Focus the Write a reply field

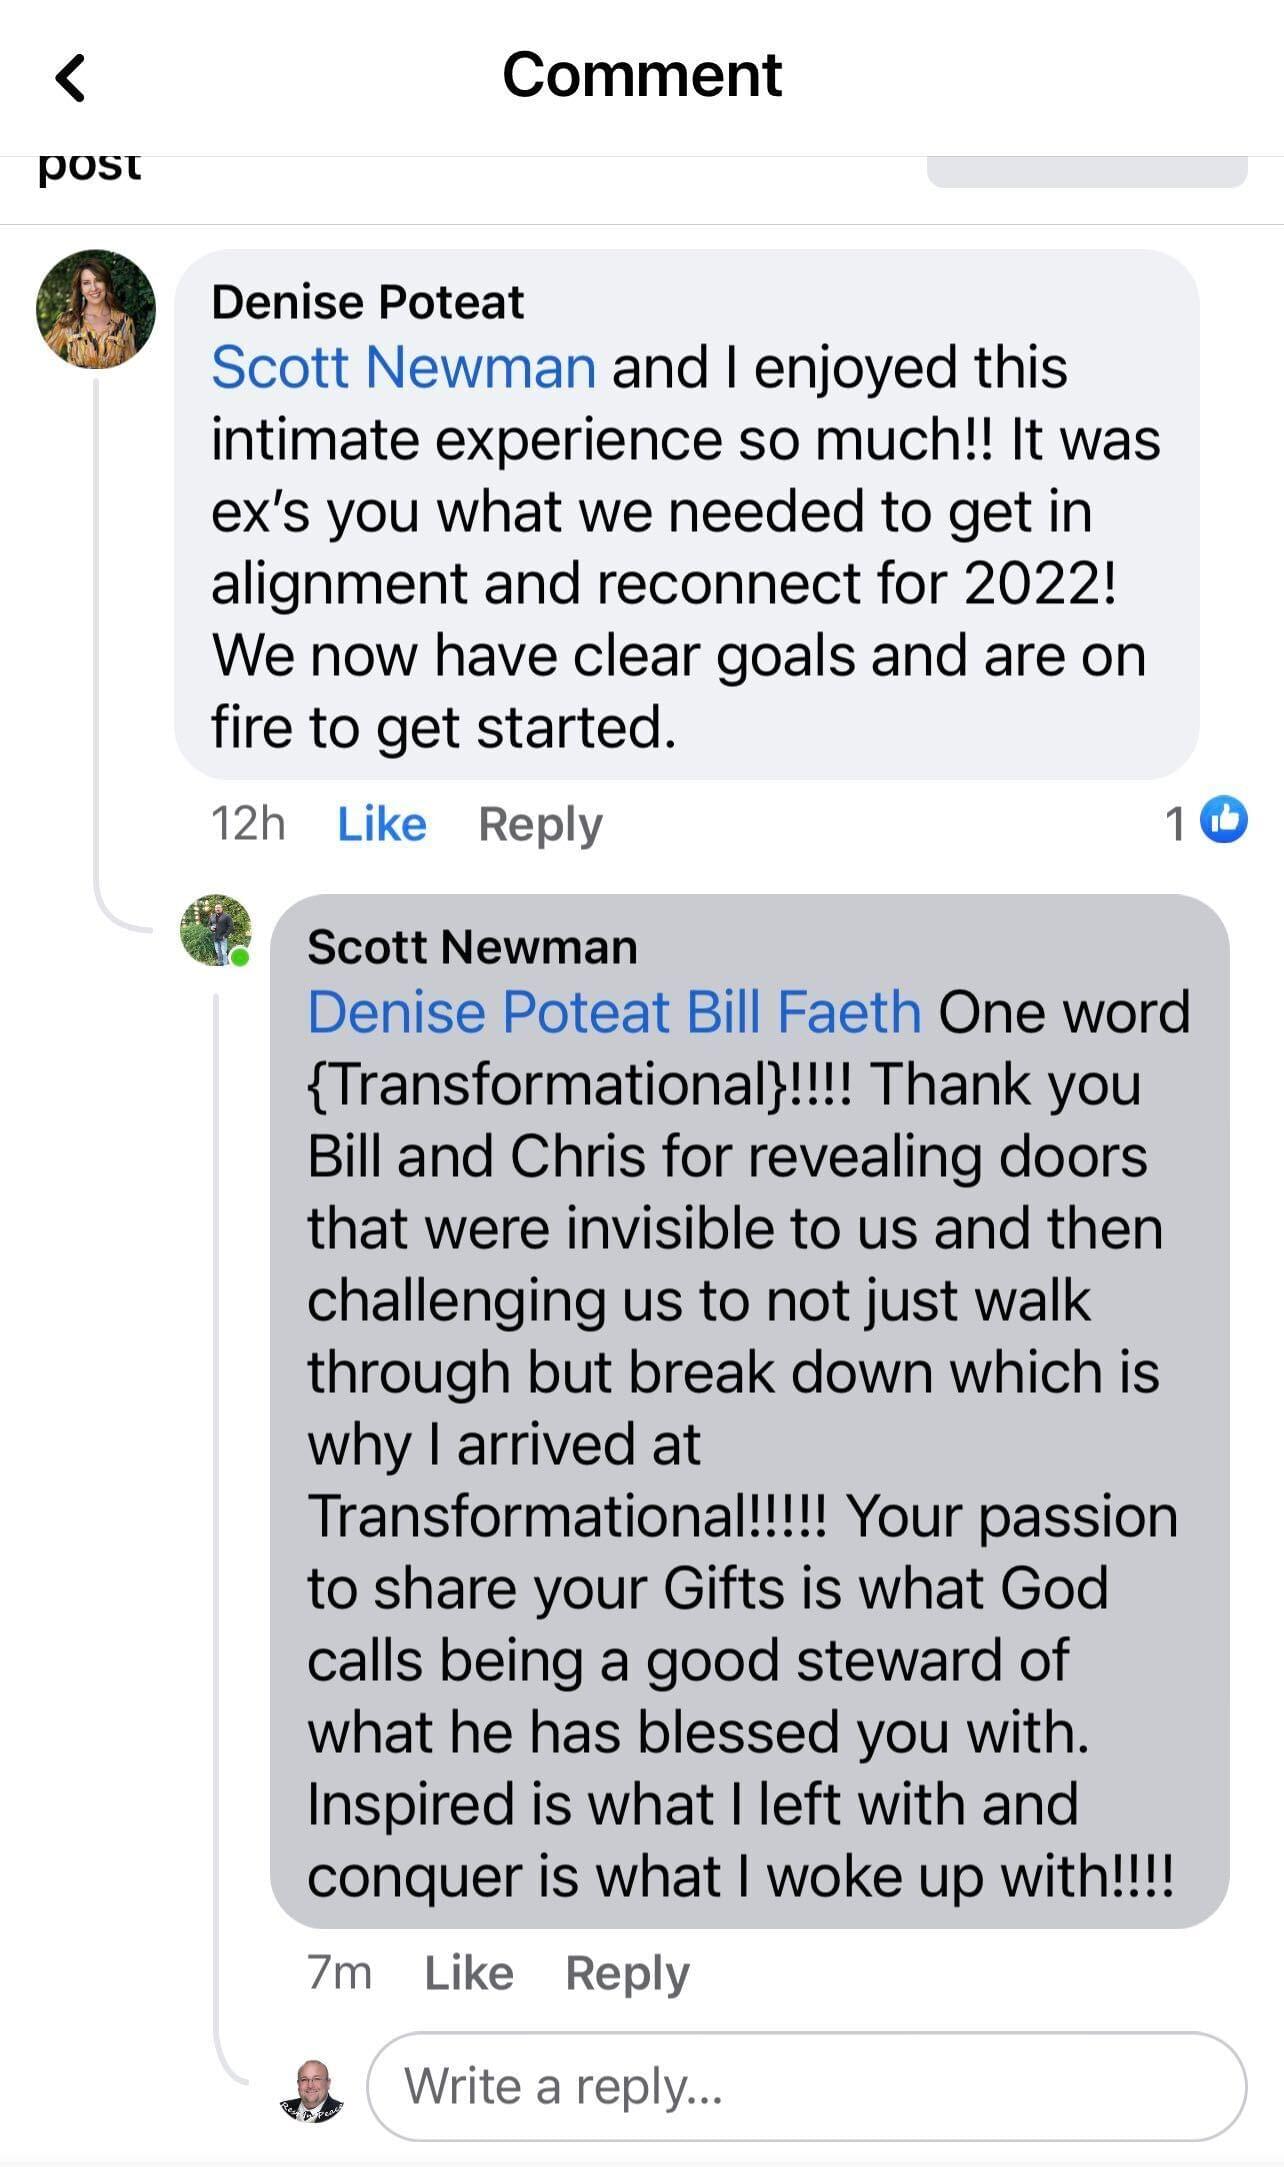tap(806, 2086)
